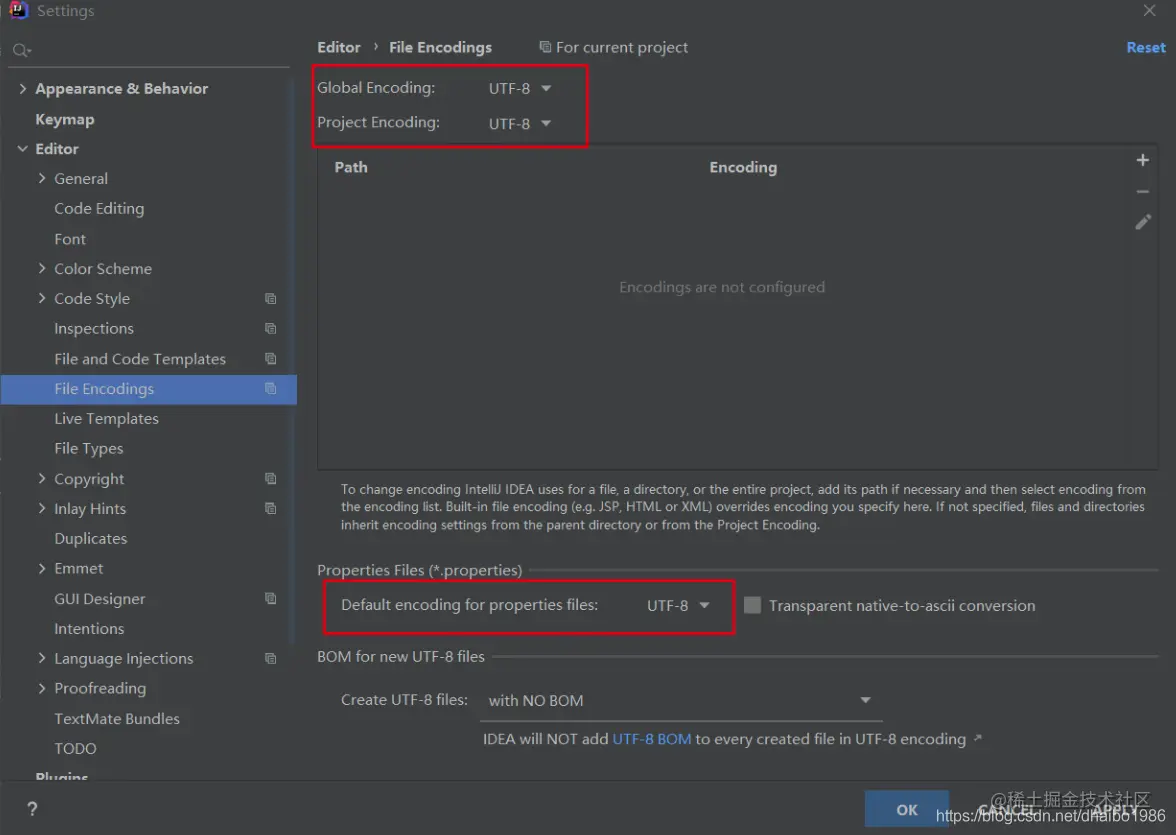
Task: Expand the Language Injections node
Action: tap(42, 659)
